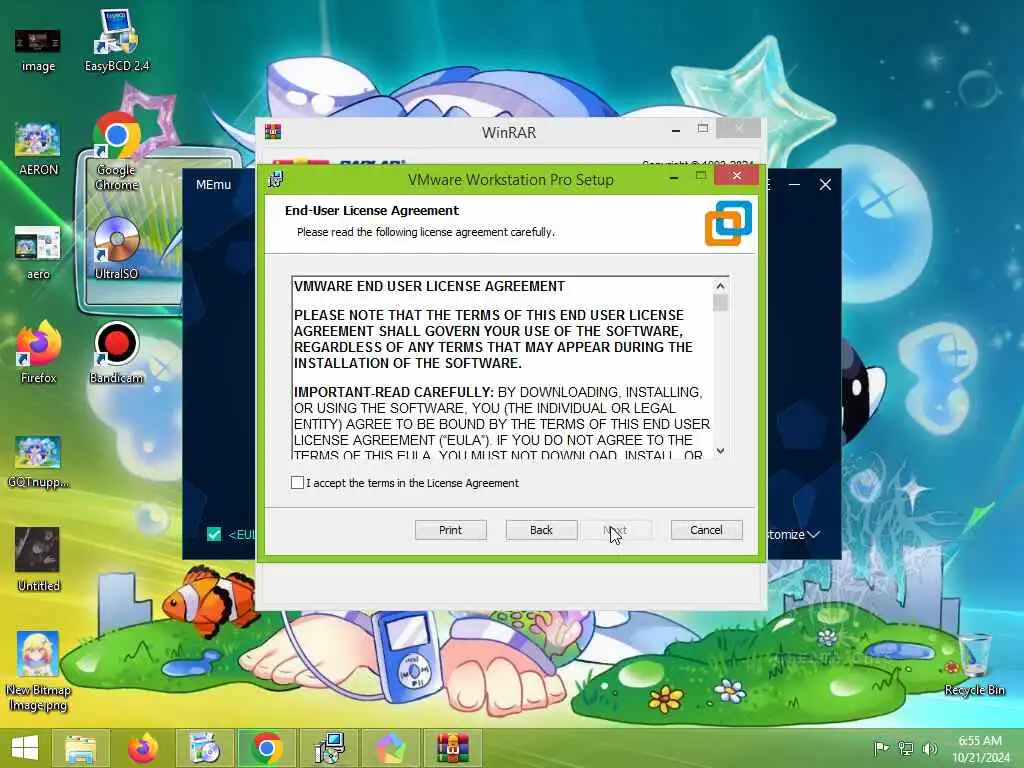Launch Firefox from the taskbar
Viewport: 1024px width, 768px height.
tap(143, 748)
